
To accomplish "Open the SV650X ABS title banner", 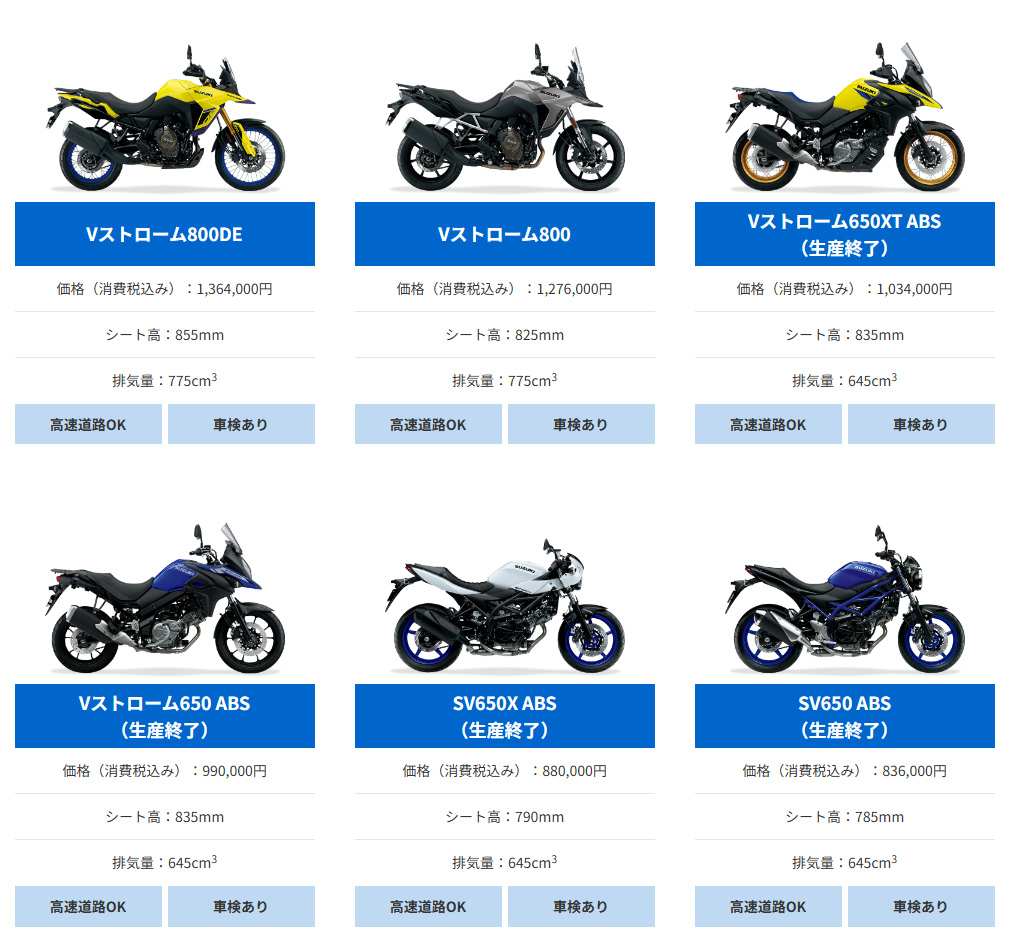I will [505, 716].
